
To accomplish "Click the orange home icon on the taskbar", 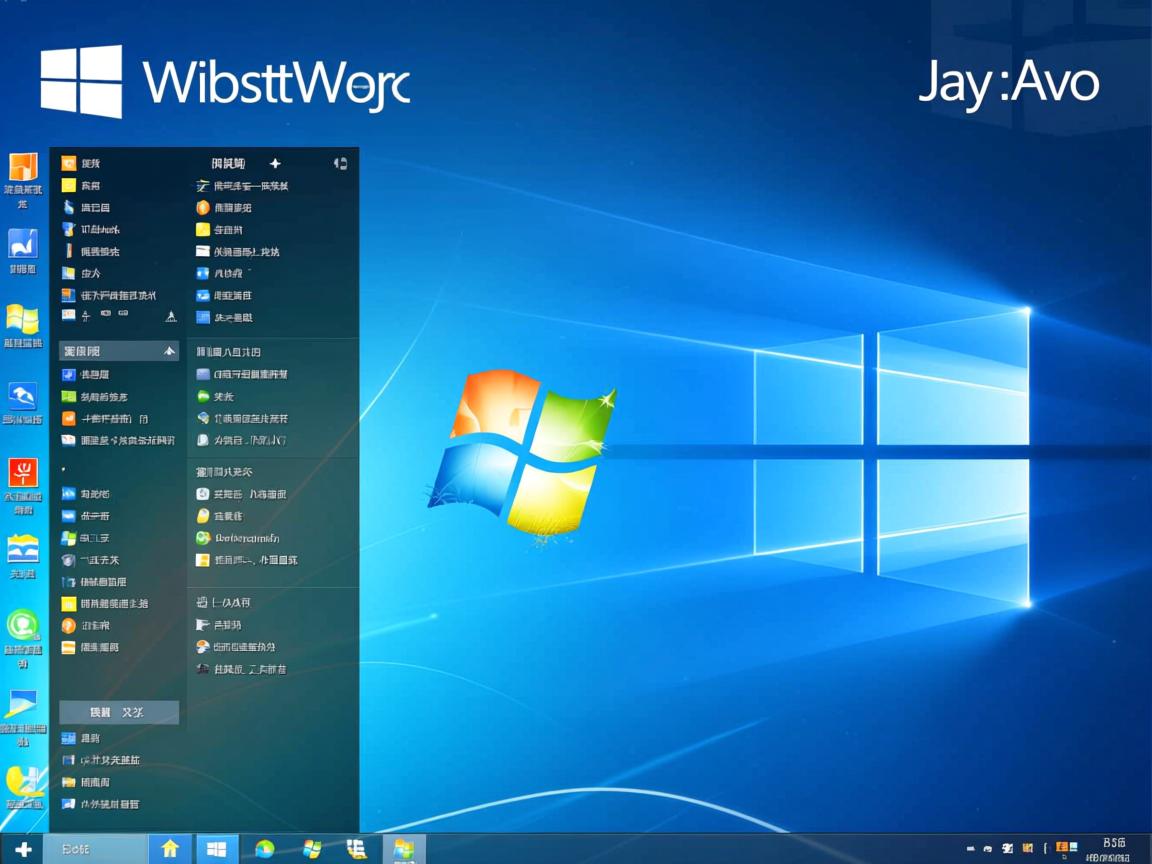I will point(170,848).
